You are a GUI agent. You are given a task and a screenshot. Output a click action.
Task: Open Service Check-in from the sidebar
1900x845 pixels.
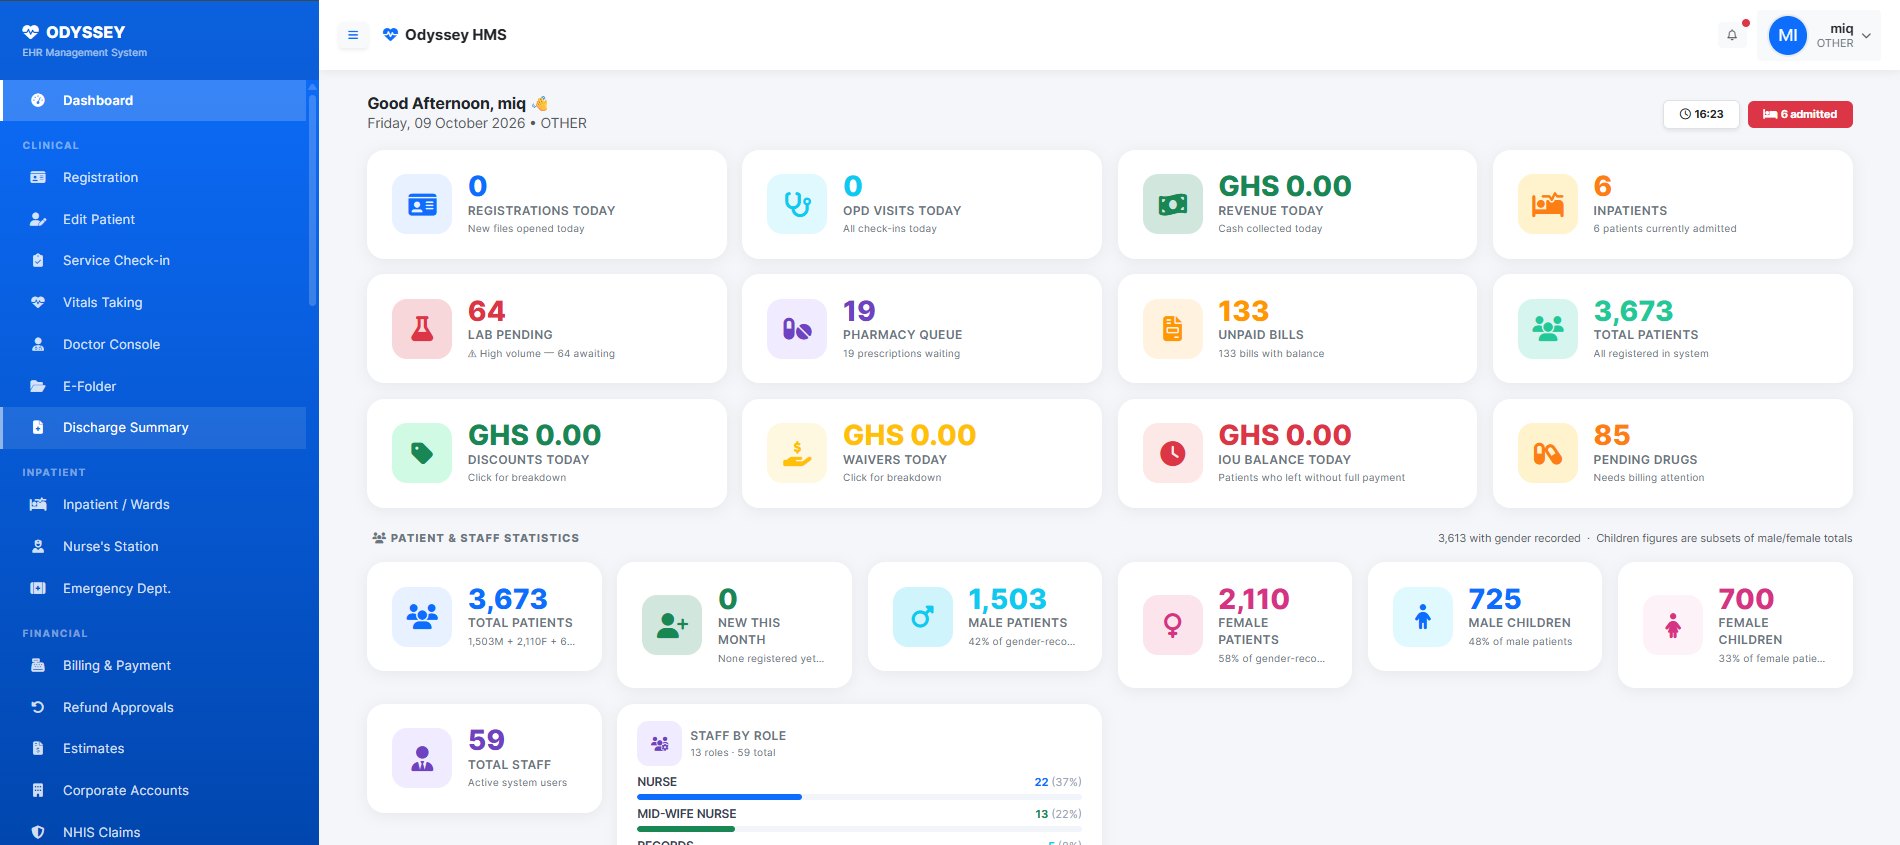click(x=153, y=260)
